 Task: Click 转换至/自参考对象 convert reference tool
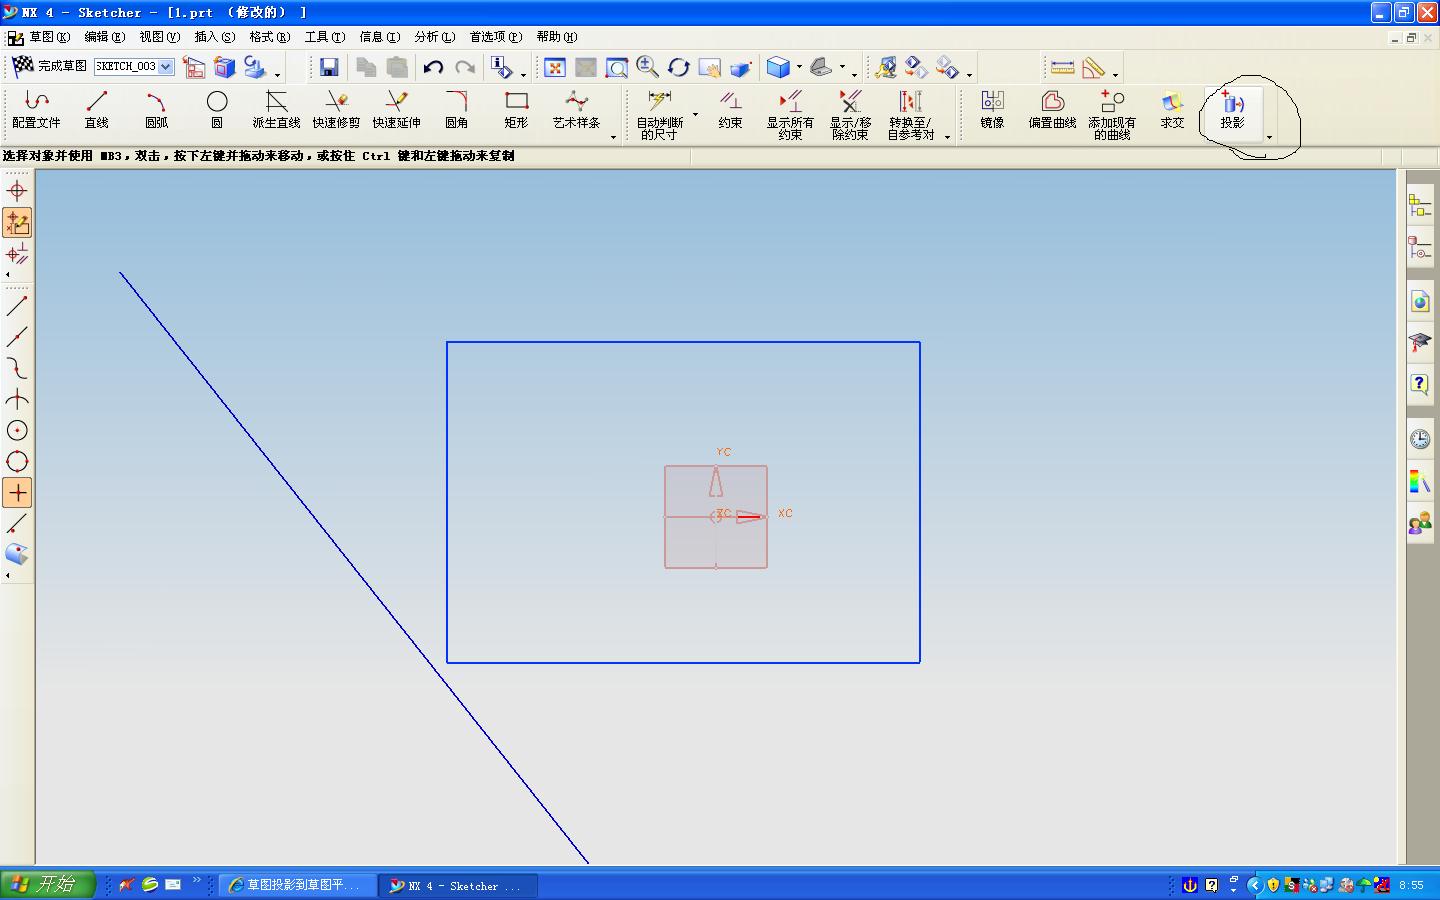click(910, 114)
